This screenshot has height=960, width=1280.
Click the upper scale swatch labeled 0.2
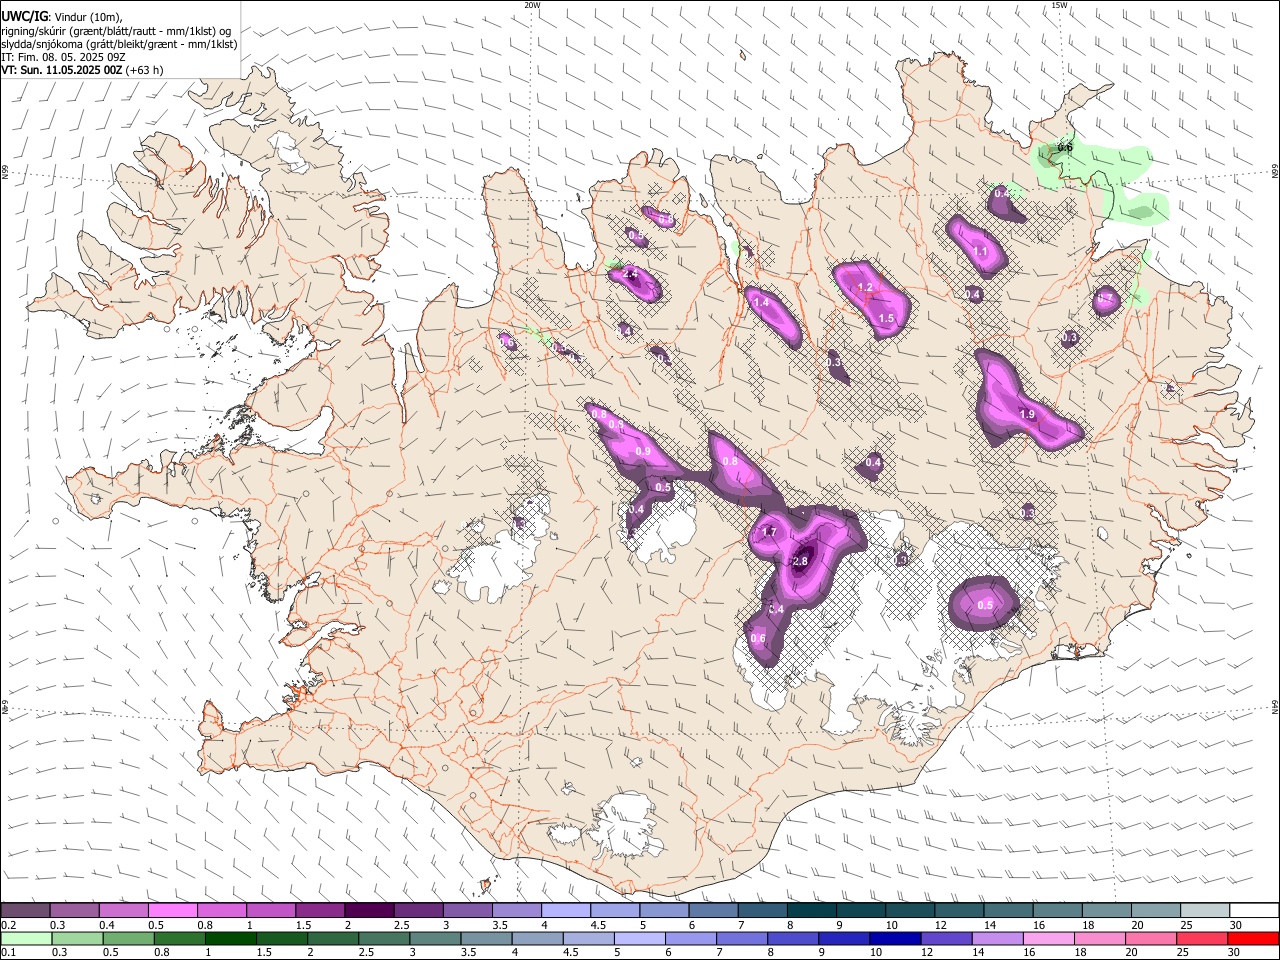pos(25,910)
